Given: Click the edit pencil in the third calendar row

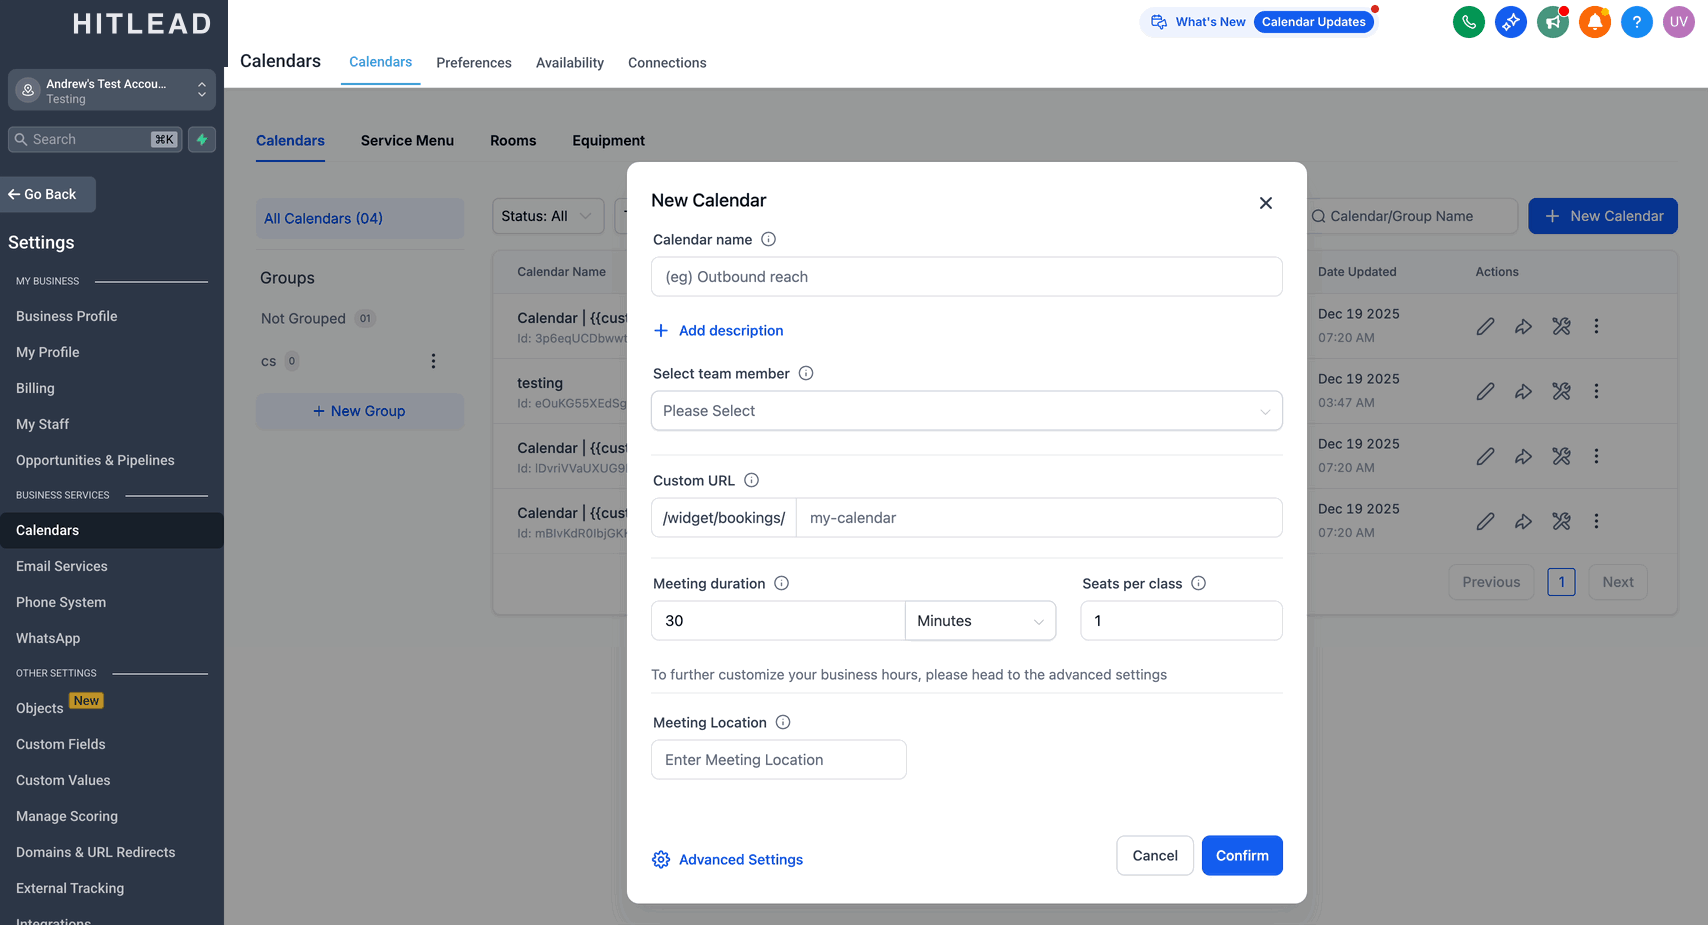Looking at the screenshot, I should click(1486, 456).
